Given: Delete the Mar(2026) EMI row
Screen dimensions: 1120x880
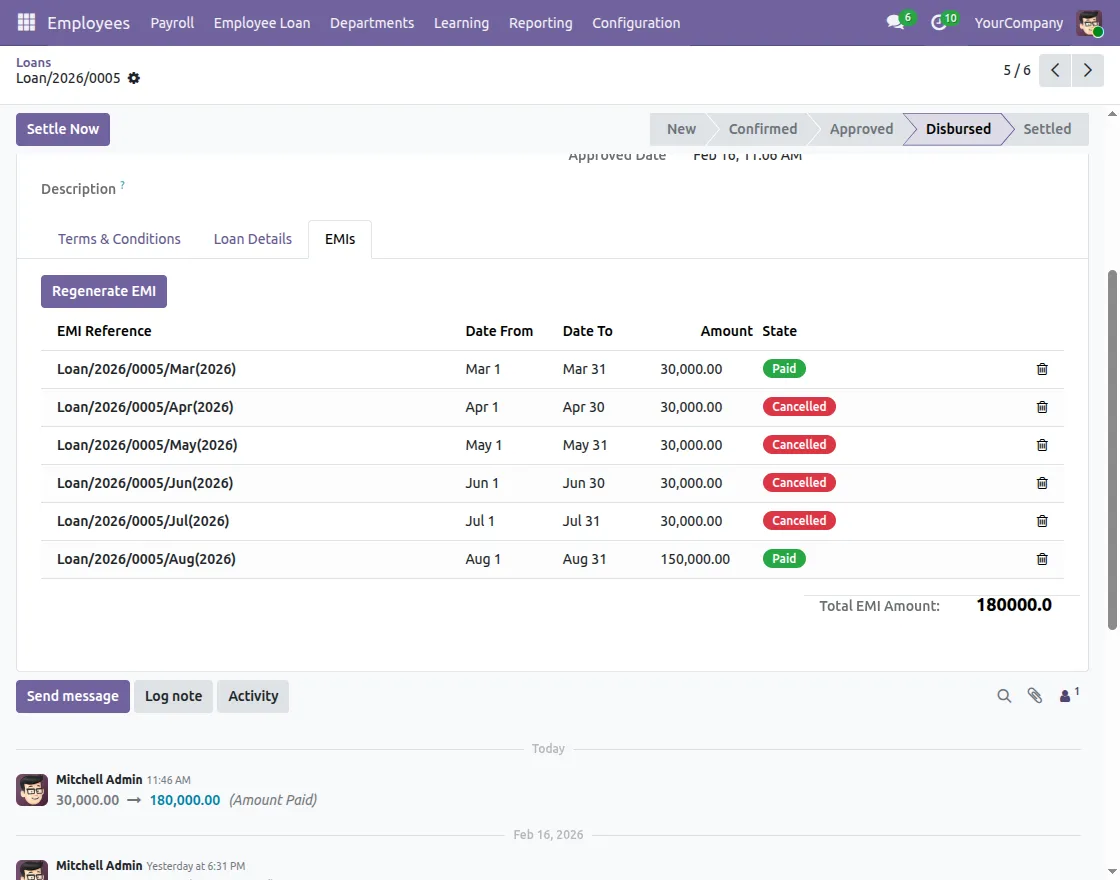Looking at the screenshot, I should pyautogui.click(x=1042, y=369).
